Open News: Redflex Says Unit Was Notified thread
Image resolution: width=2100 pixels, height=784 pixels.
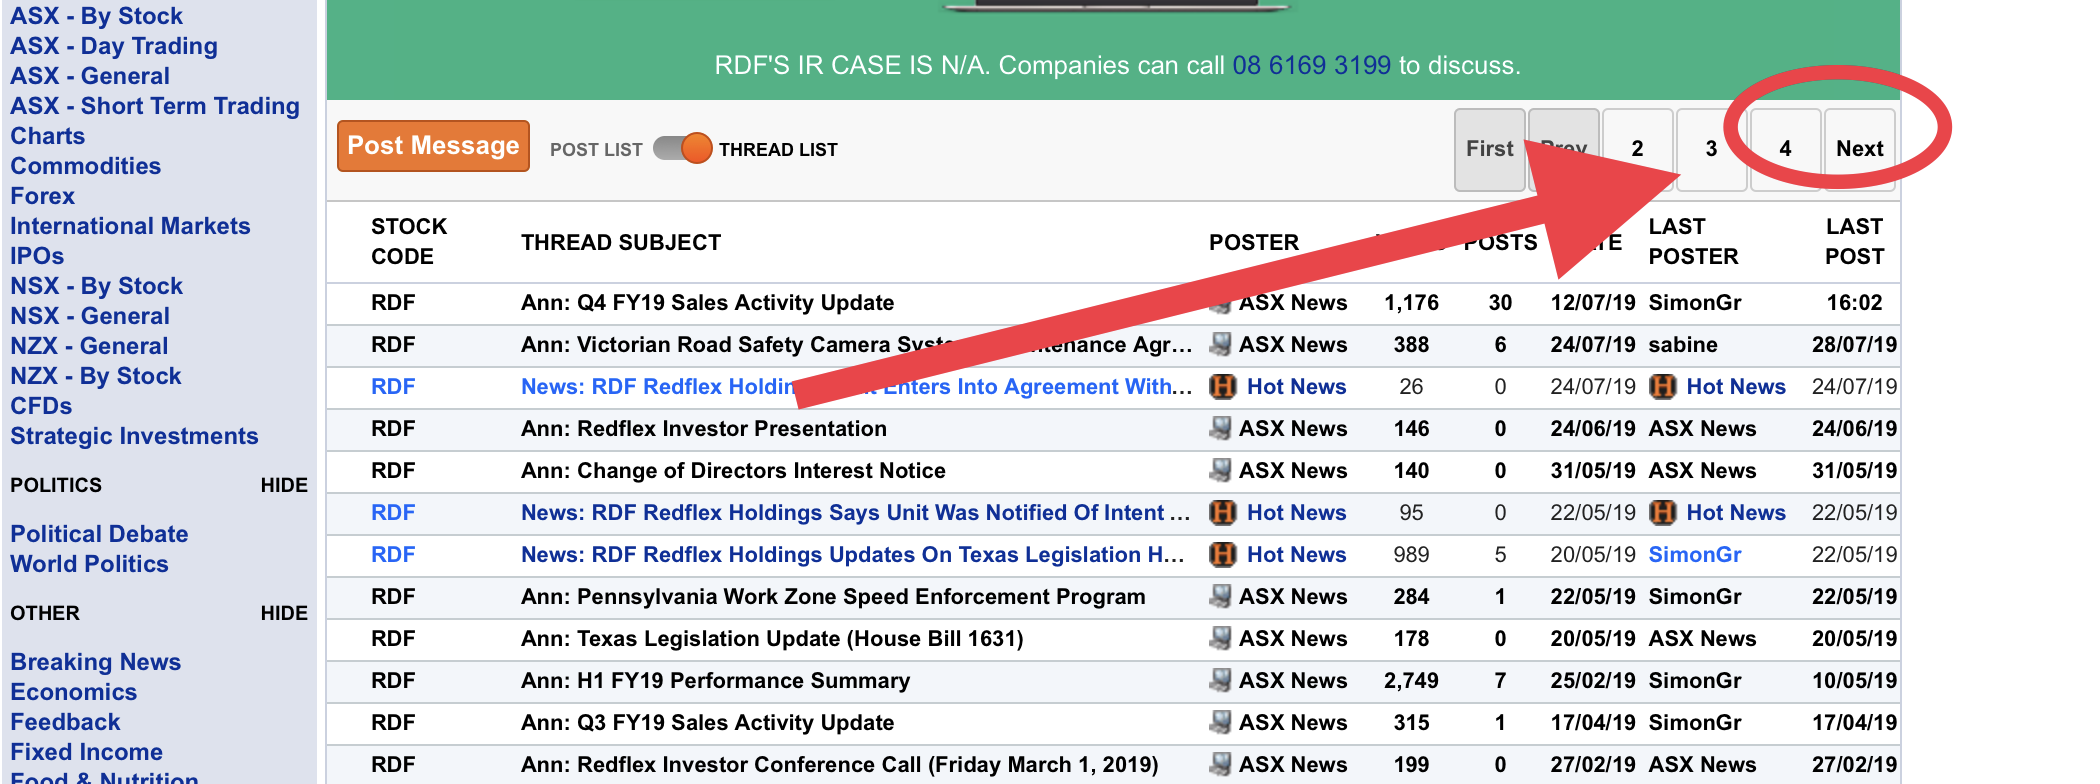point(855,513)
